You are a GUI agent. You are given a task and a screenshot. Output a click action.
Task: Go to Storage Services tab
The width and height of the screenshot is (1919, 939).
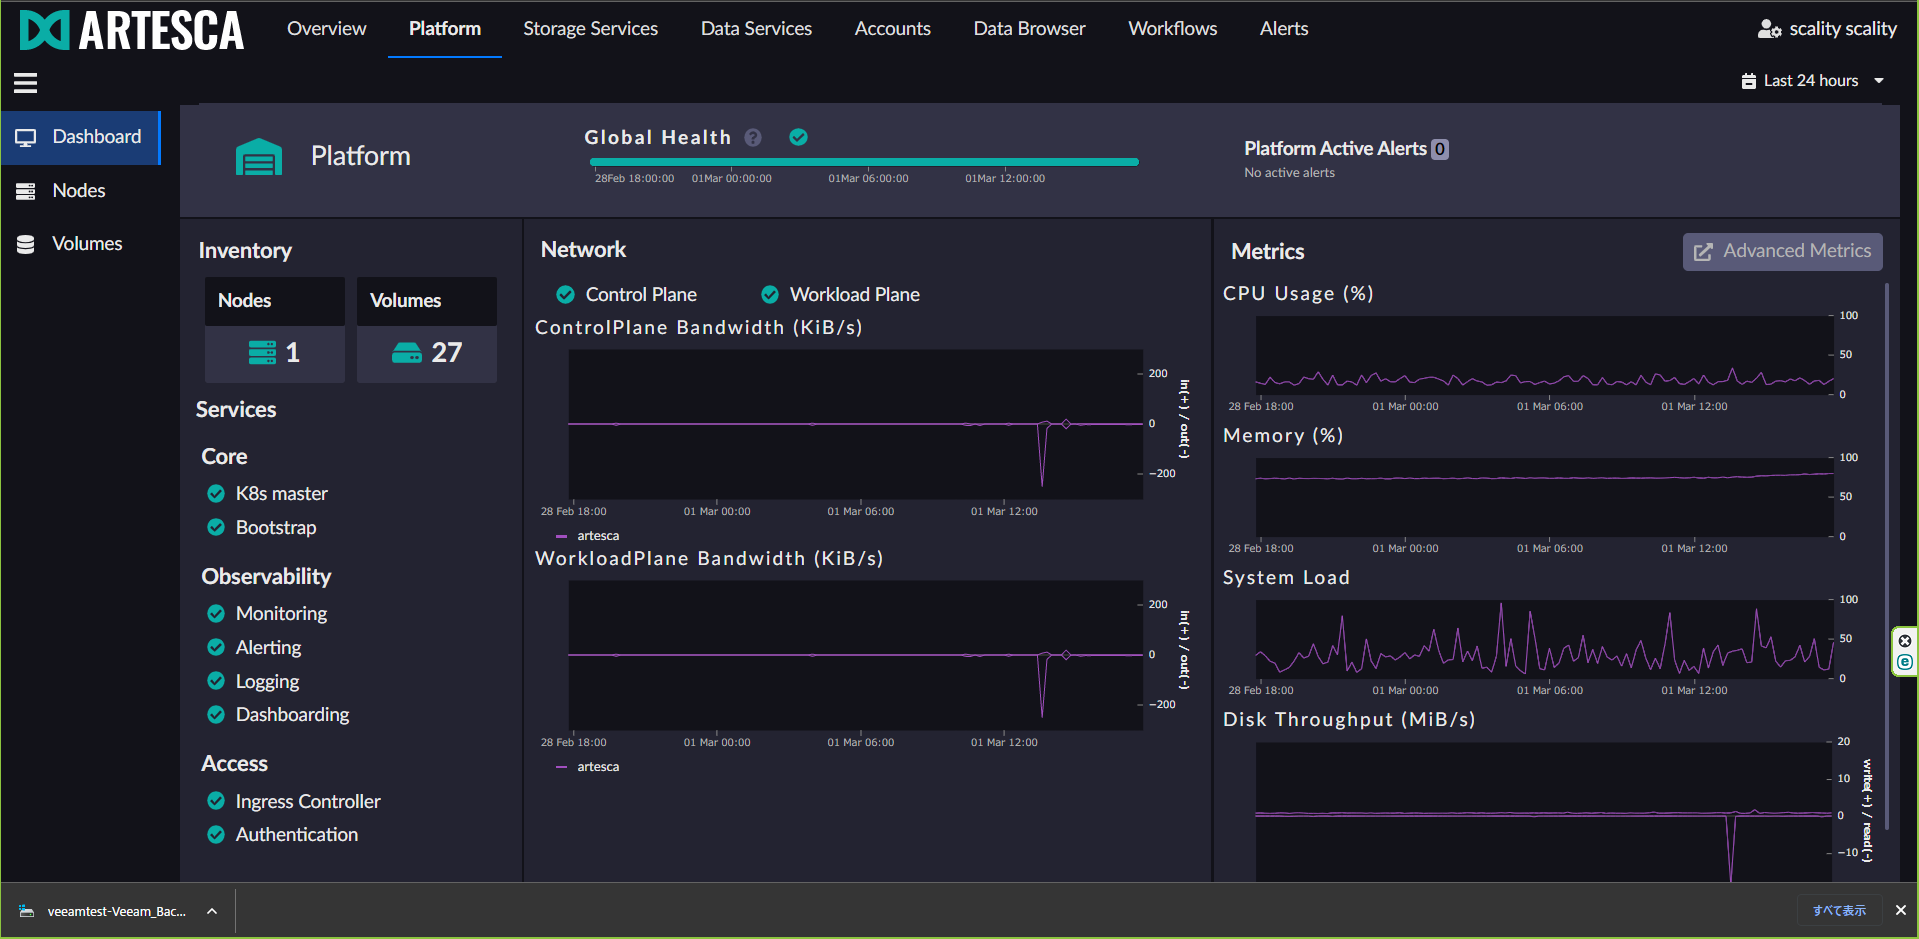click(591, 29)
